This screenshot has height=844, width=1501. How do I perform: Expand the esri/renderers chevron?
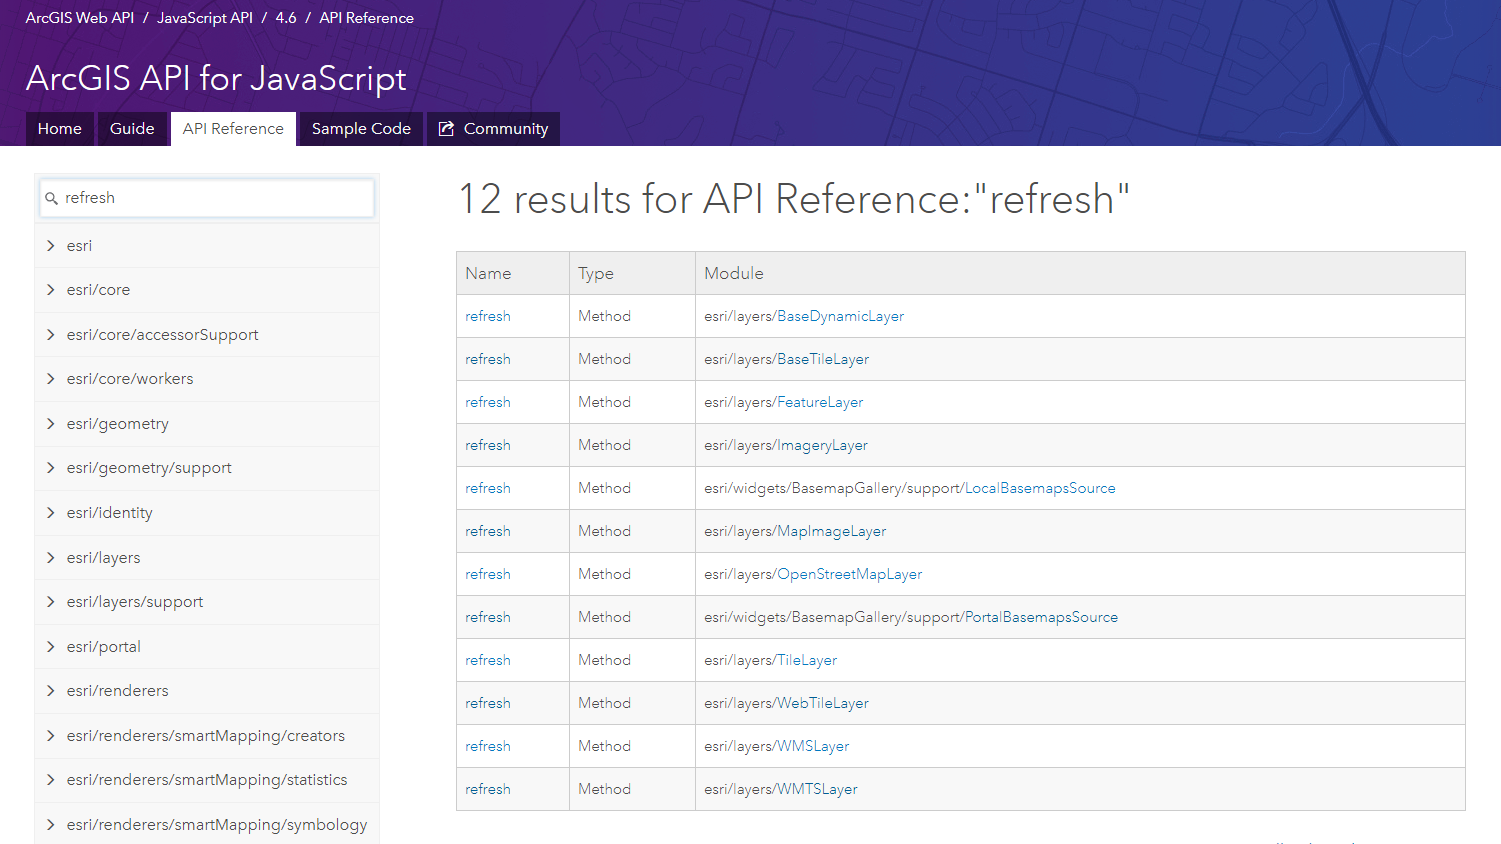[50, 691]
